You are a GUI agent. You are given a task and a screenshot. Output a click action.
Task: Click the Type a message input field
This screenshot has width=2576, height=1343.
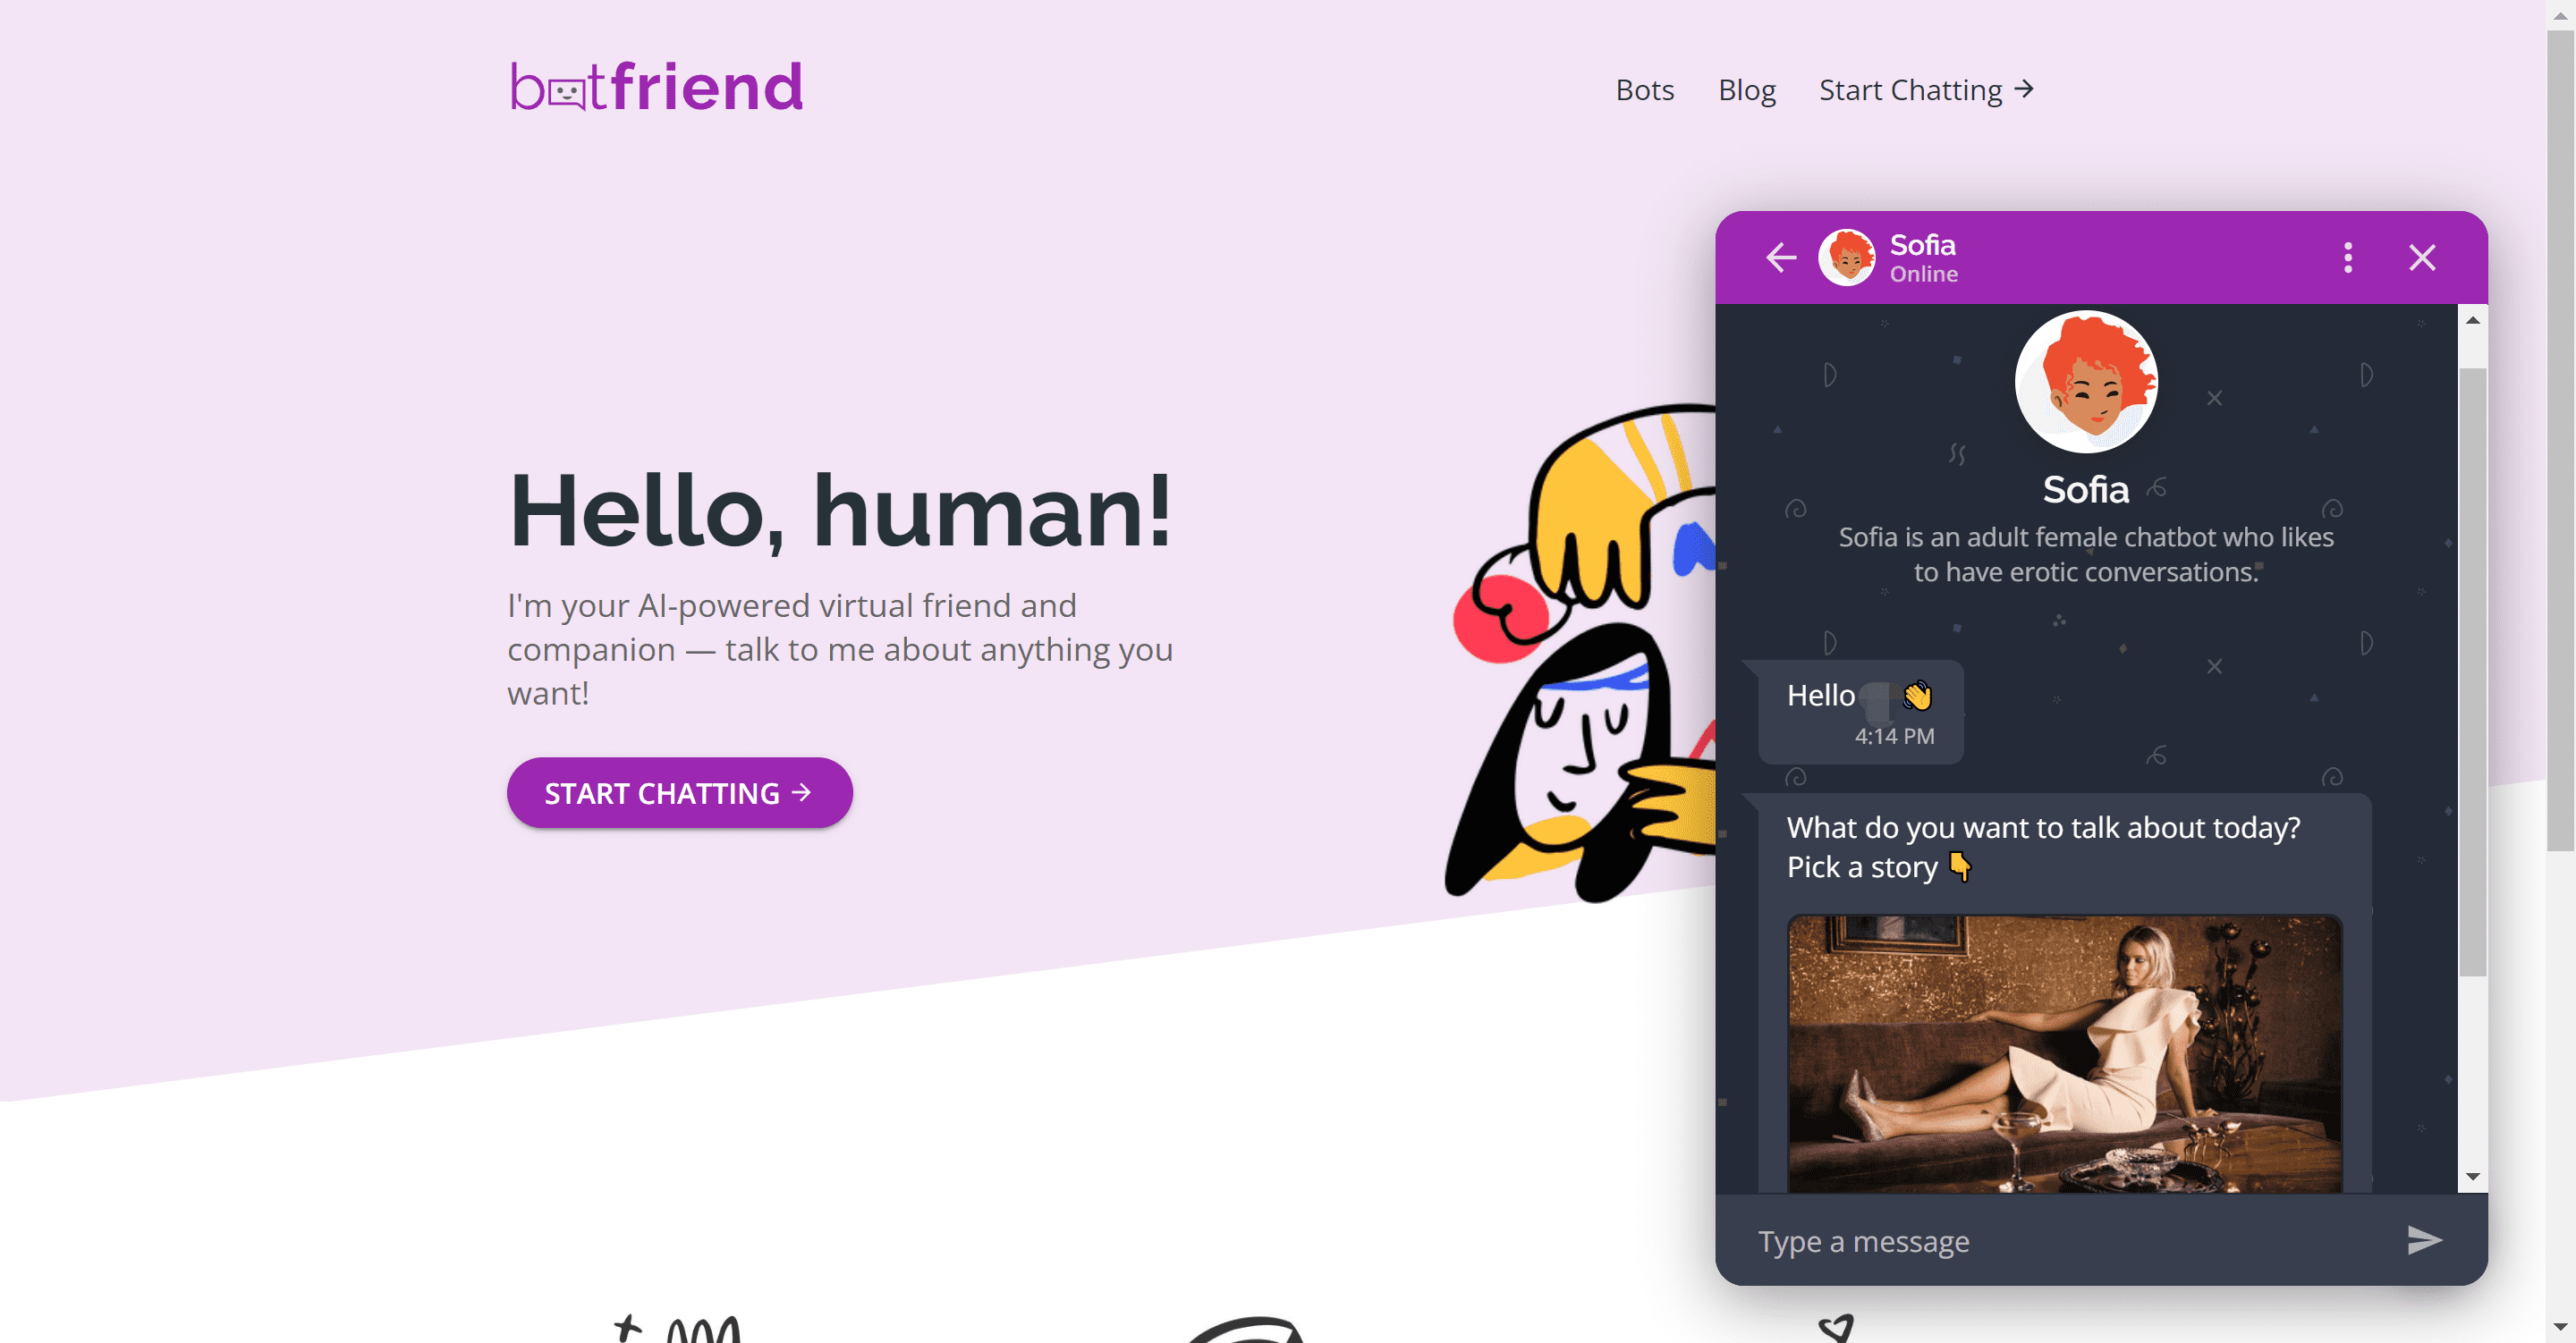pyautogui.click(x=2070, y=1241)
